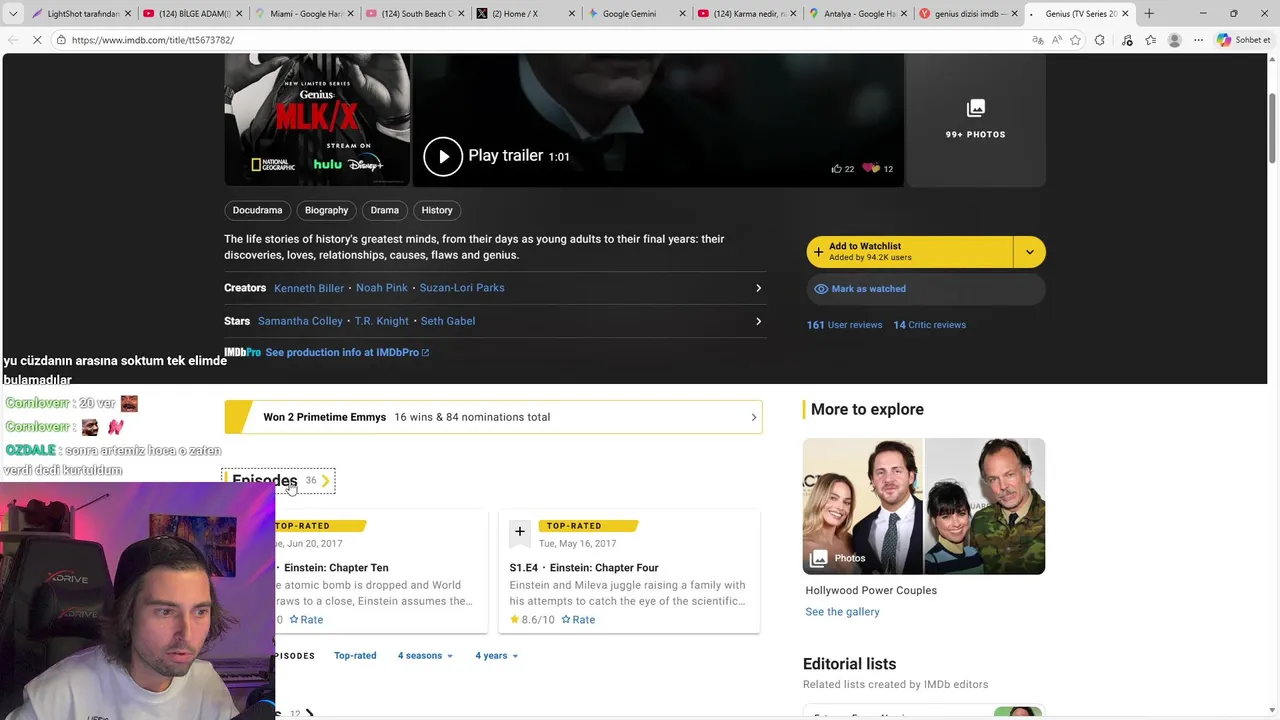Open star Seth Gabel's page
The width and height of the screenshot is (1280, 720).
[448, 321]
